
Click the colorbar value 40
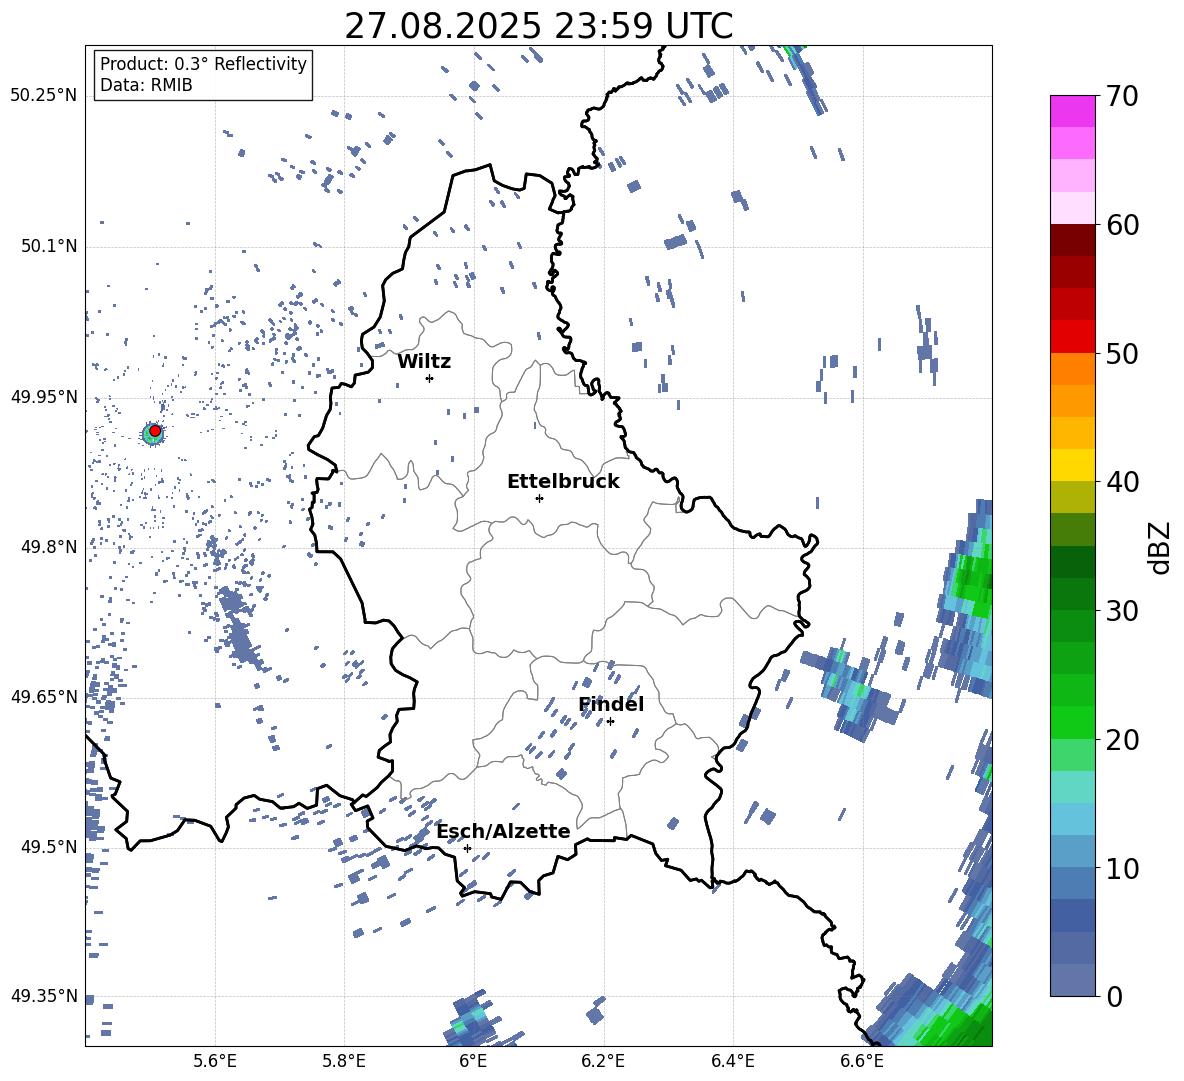pos(1121,482)
